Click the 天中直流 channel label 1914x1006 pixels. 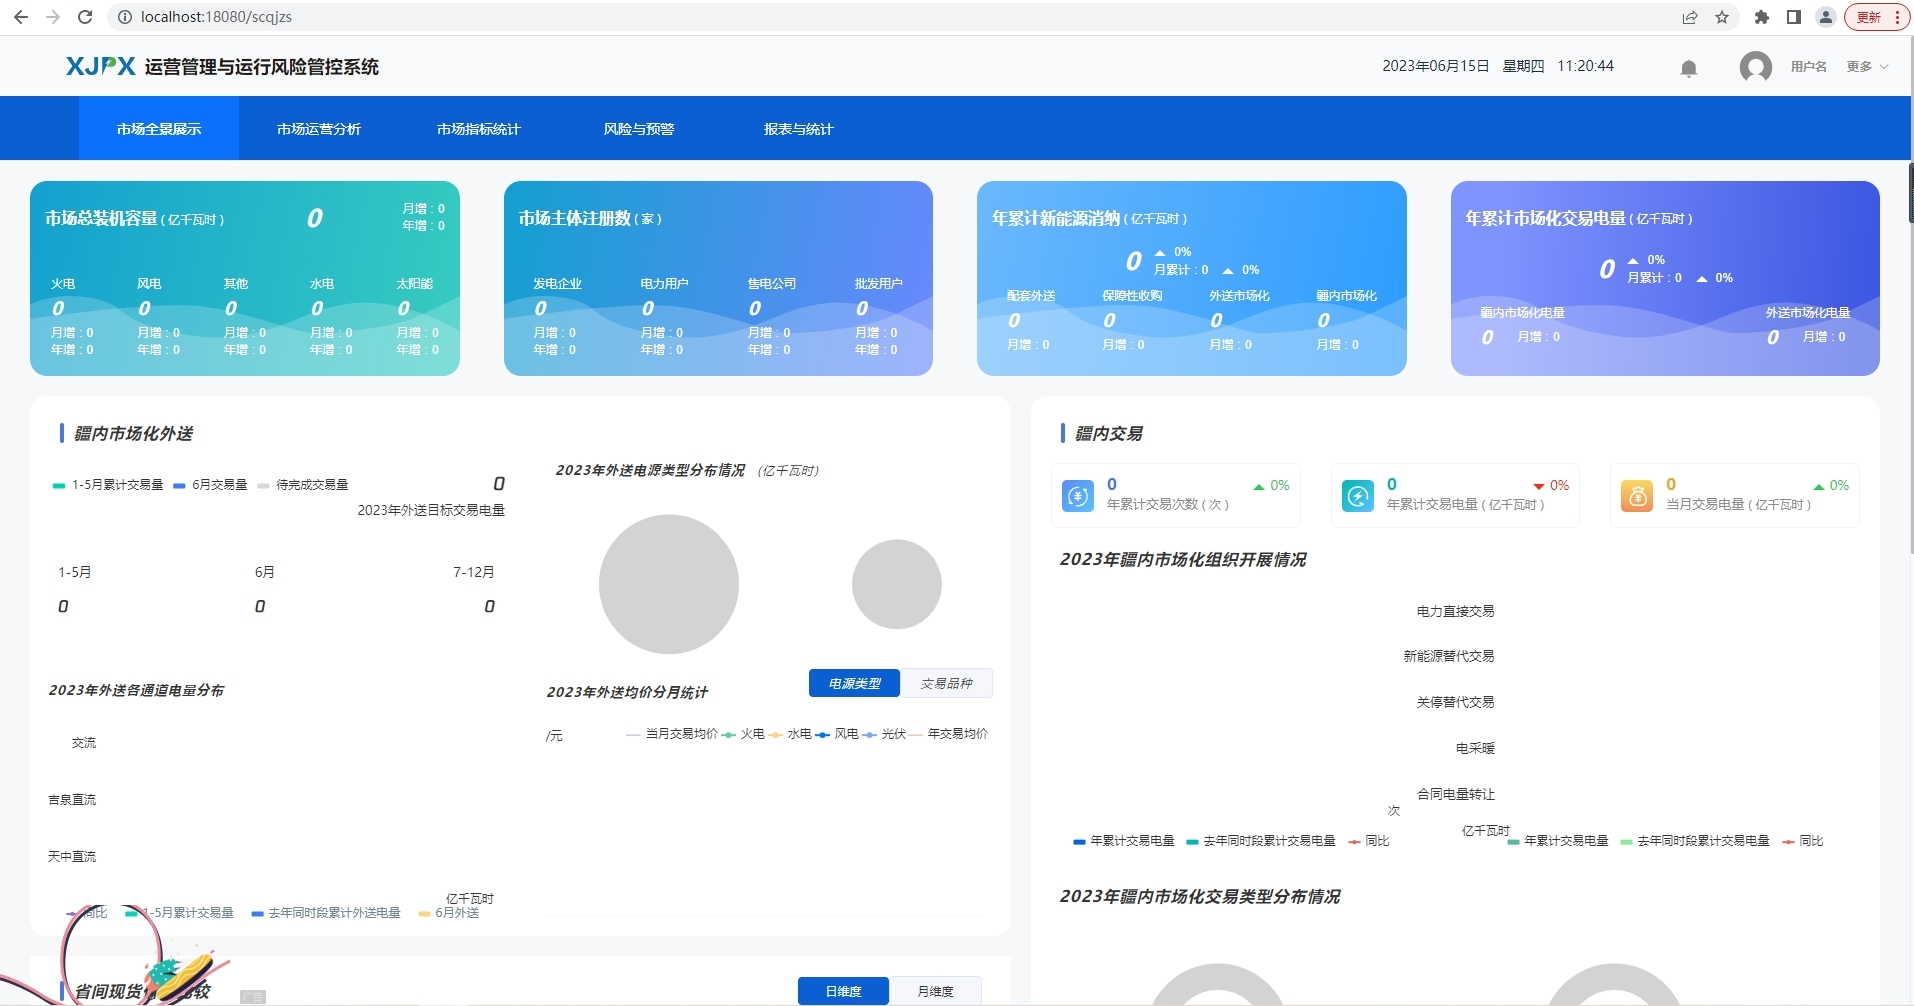(x=72, y=857)
